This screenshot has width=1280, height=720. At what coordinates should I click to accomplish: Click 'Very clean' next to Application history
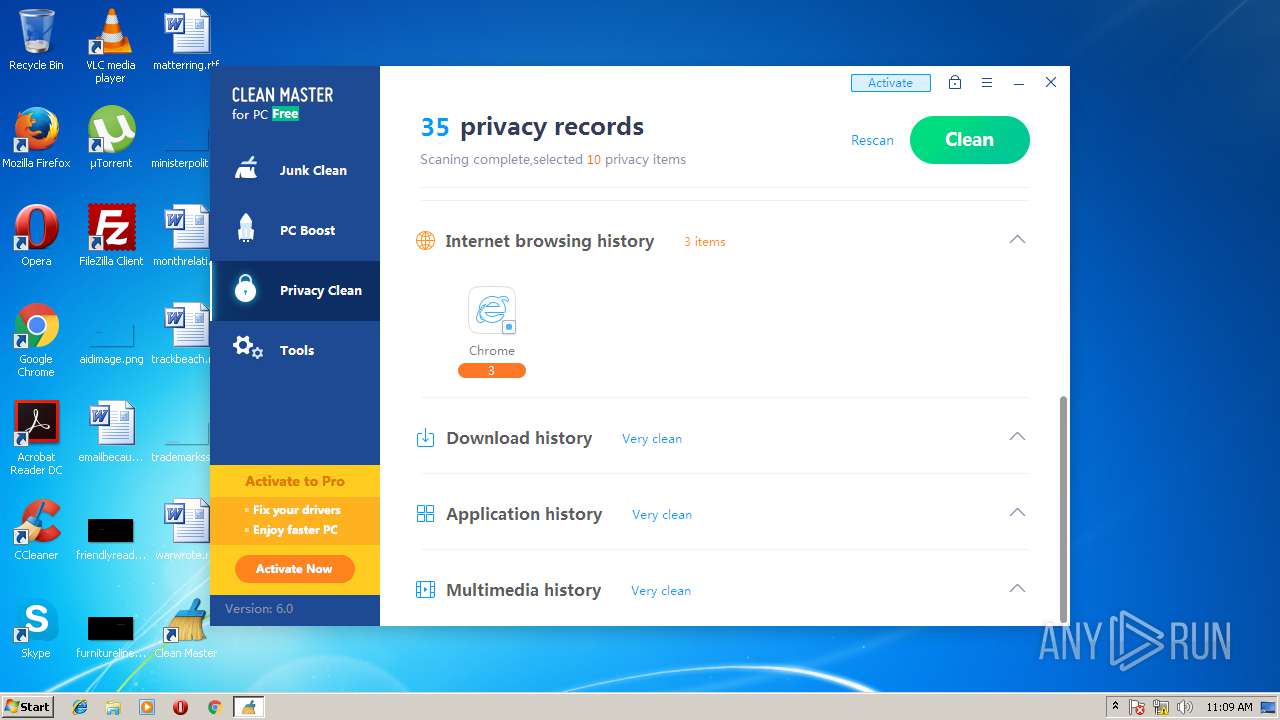pyautogui.click(x=662, y=515)
